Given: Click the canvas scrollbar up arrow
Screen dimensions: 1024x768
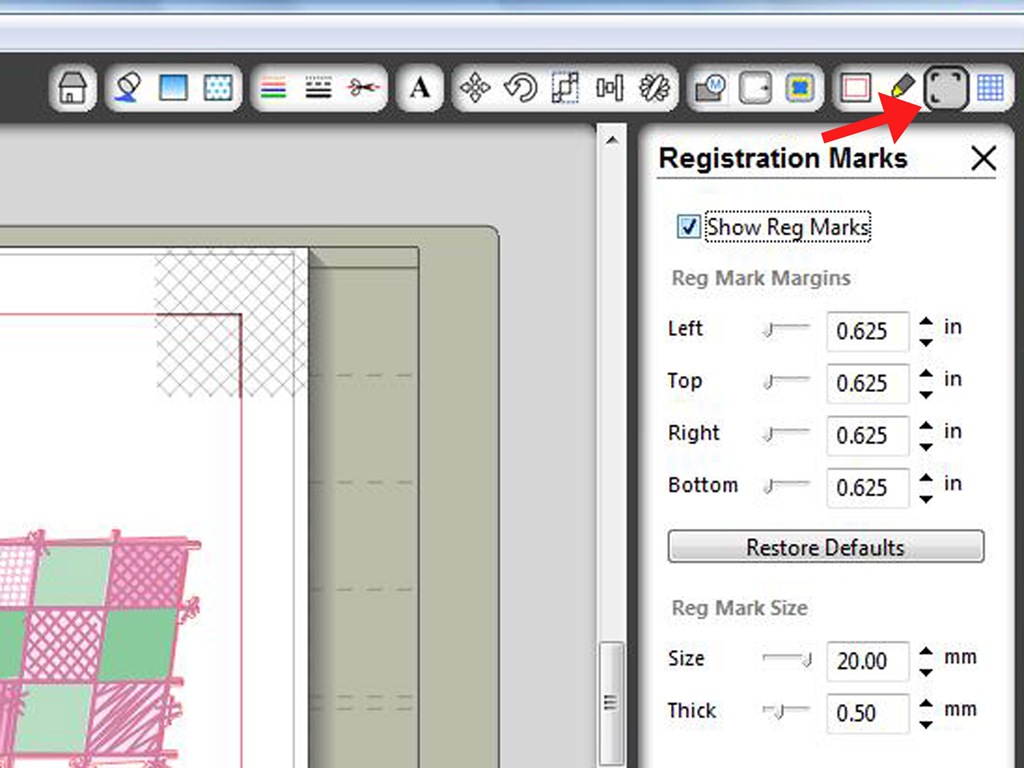Looking at the screenshot, I should point(611,140).
